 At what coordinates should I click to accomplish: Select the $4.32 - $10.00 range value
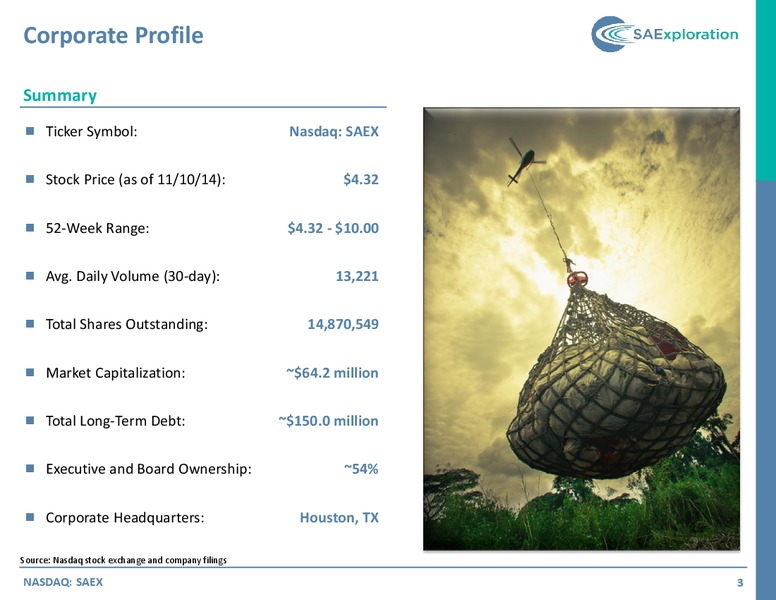pos(333,228)
